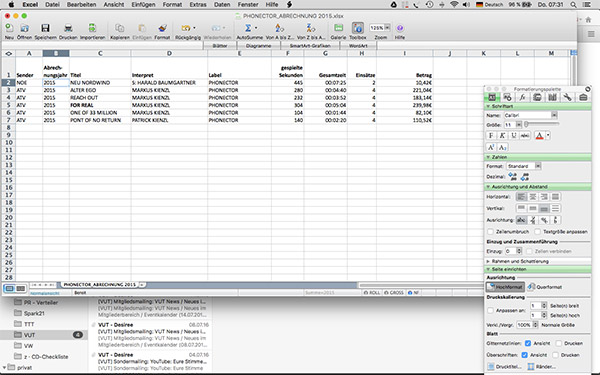The image size is (600, 375).
Task: Sort ascending with Von A bis Z icon
Action: click(x=279, y=28)
